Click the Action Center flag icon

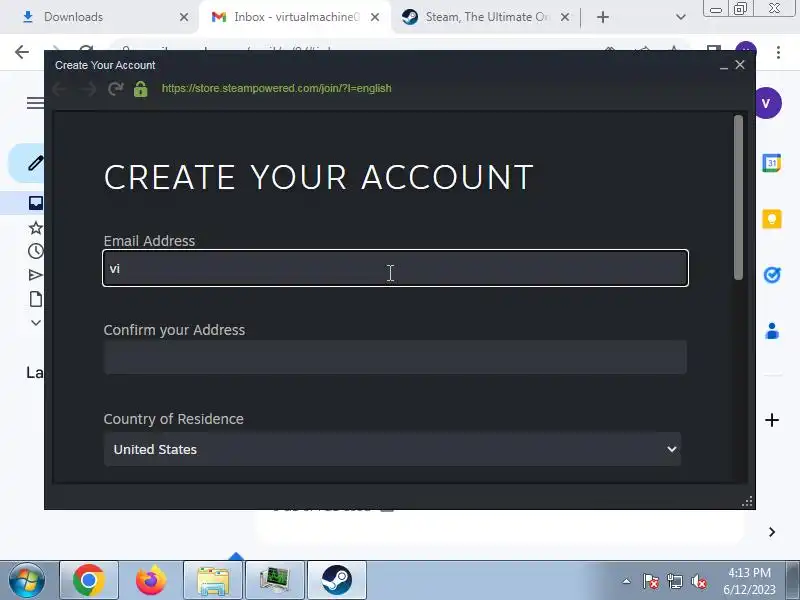651,581
